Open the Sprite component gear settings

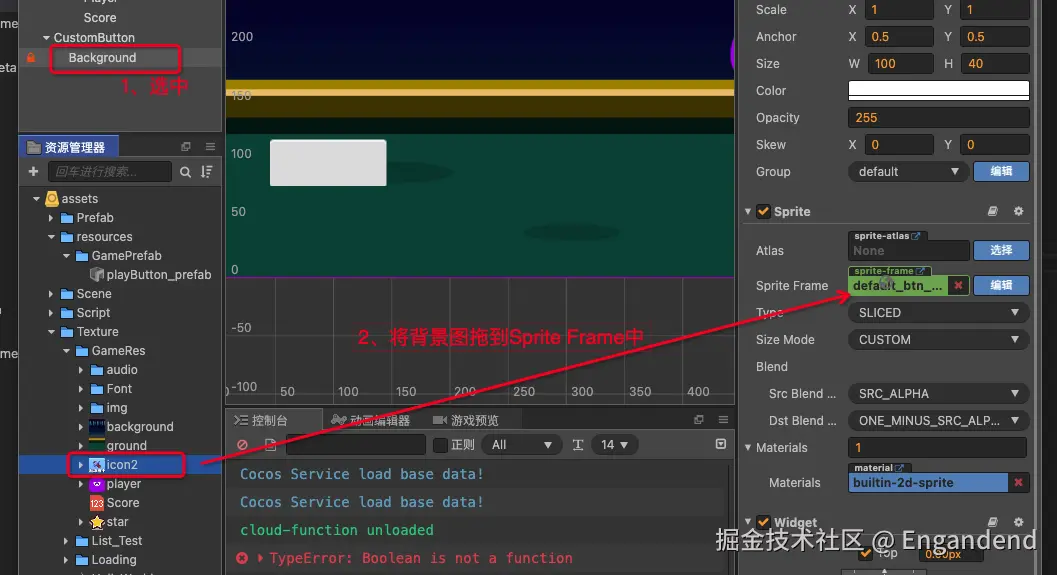coord(1019,212)
